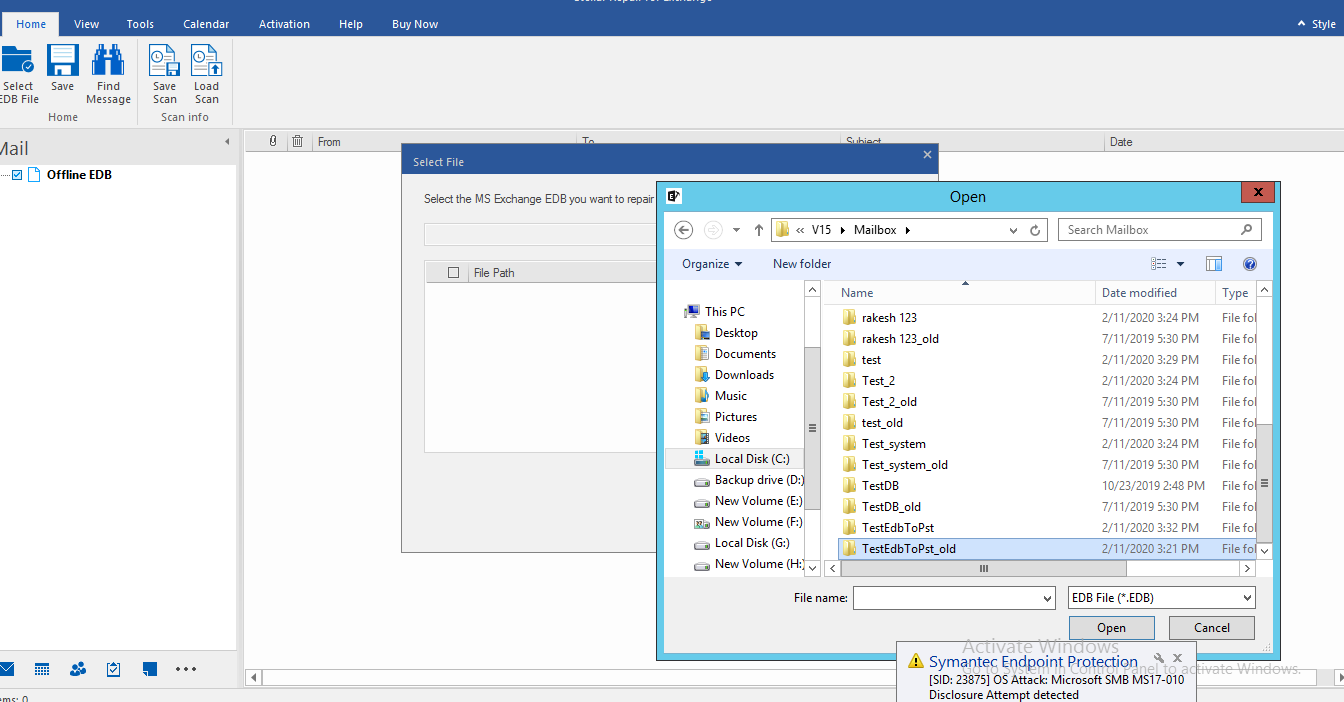The height and width of the screenshot is (702, 1344).
Task: Expand the address bar history dropdown
Action: click(x=1015, y=230)
